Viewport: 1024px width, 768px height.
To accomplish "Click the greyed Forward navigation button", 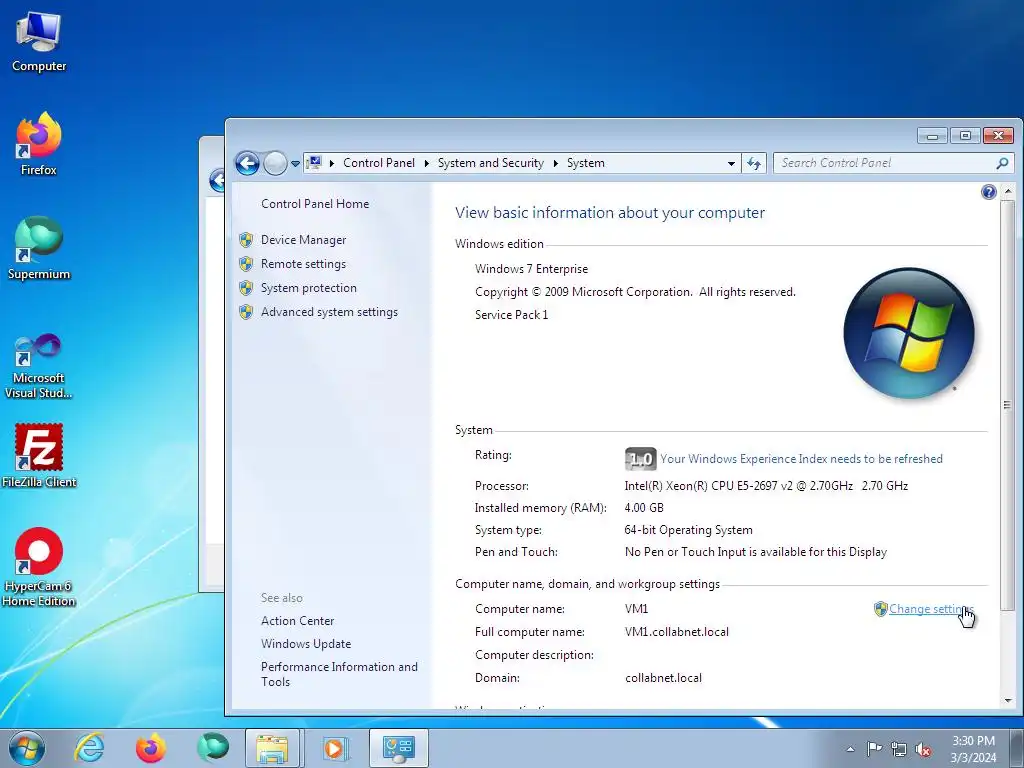I will tap(275, 163).
